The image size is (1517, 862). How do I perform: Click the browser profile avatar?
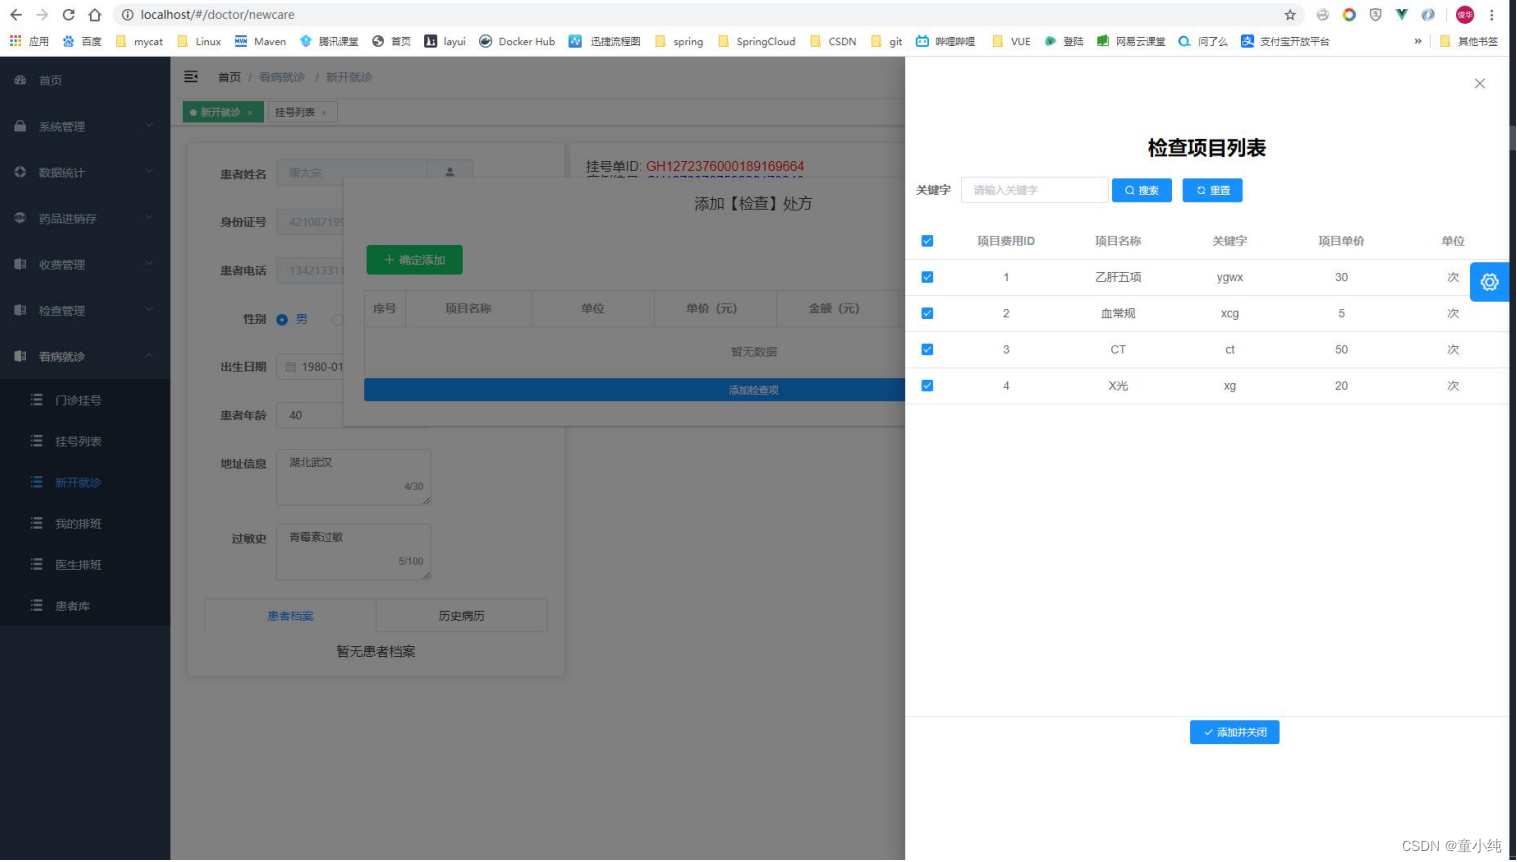click(1465, 15)
